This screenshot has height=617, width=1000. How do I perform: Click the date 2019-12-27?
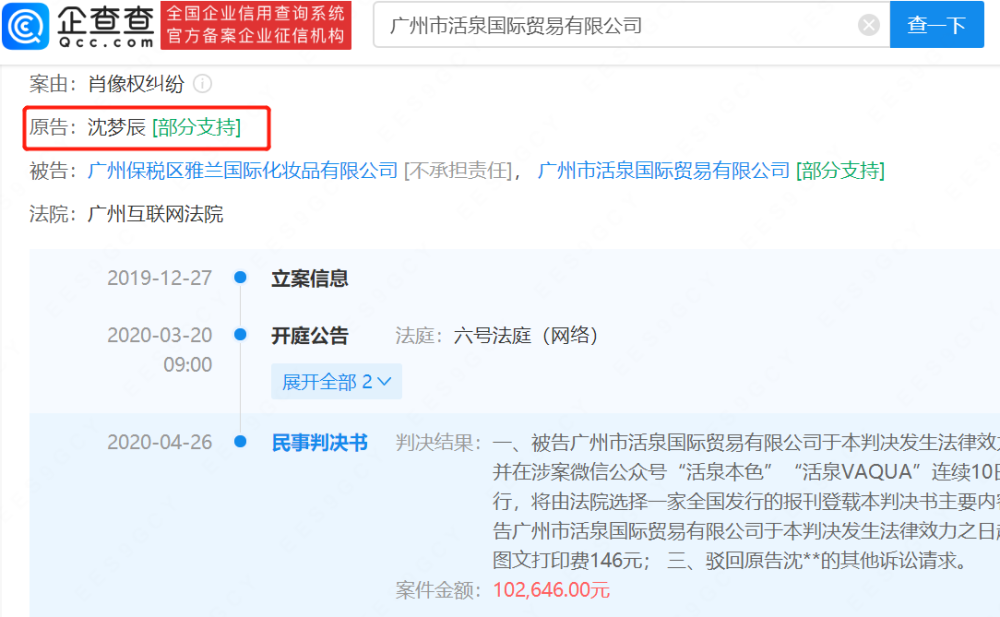(159, 278)
